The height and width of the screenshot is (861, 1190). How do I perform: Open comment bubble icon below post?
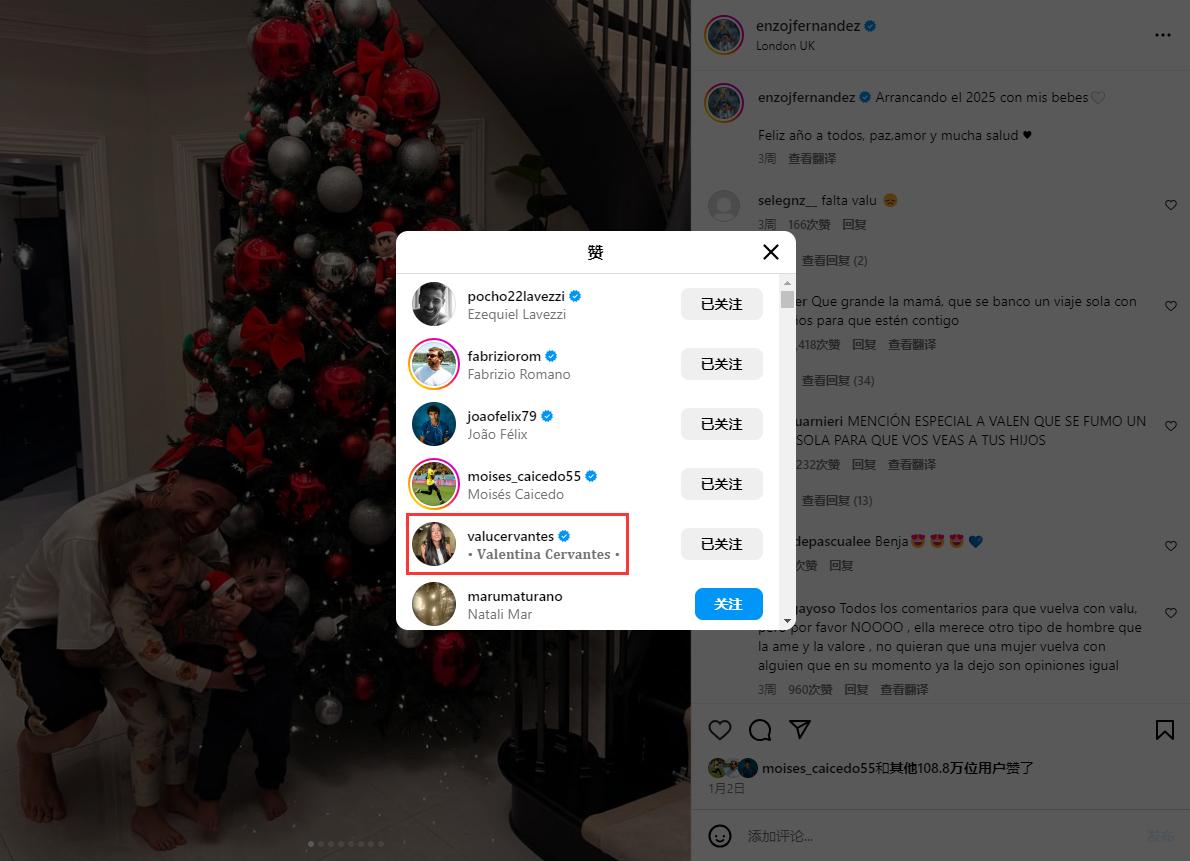pos(760,730)
